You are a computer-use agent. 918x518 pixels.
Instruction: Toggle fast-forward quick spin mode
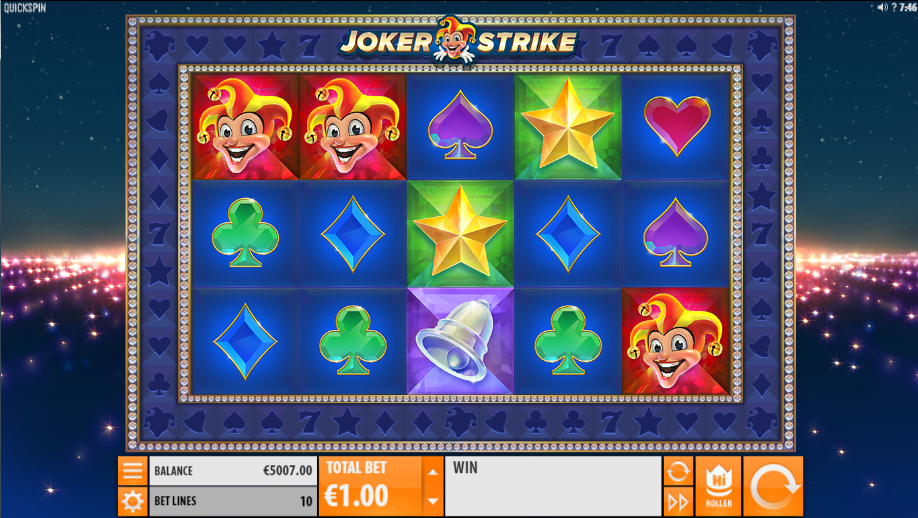(x=678, y=502)
